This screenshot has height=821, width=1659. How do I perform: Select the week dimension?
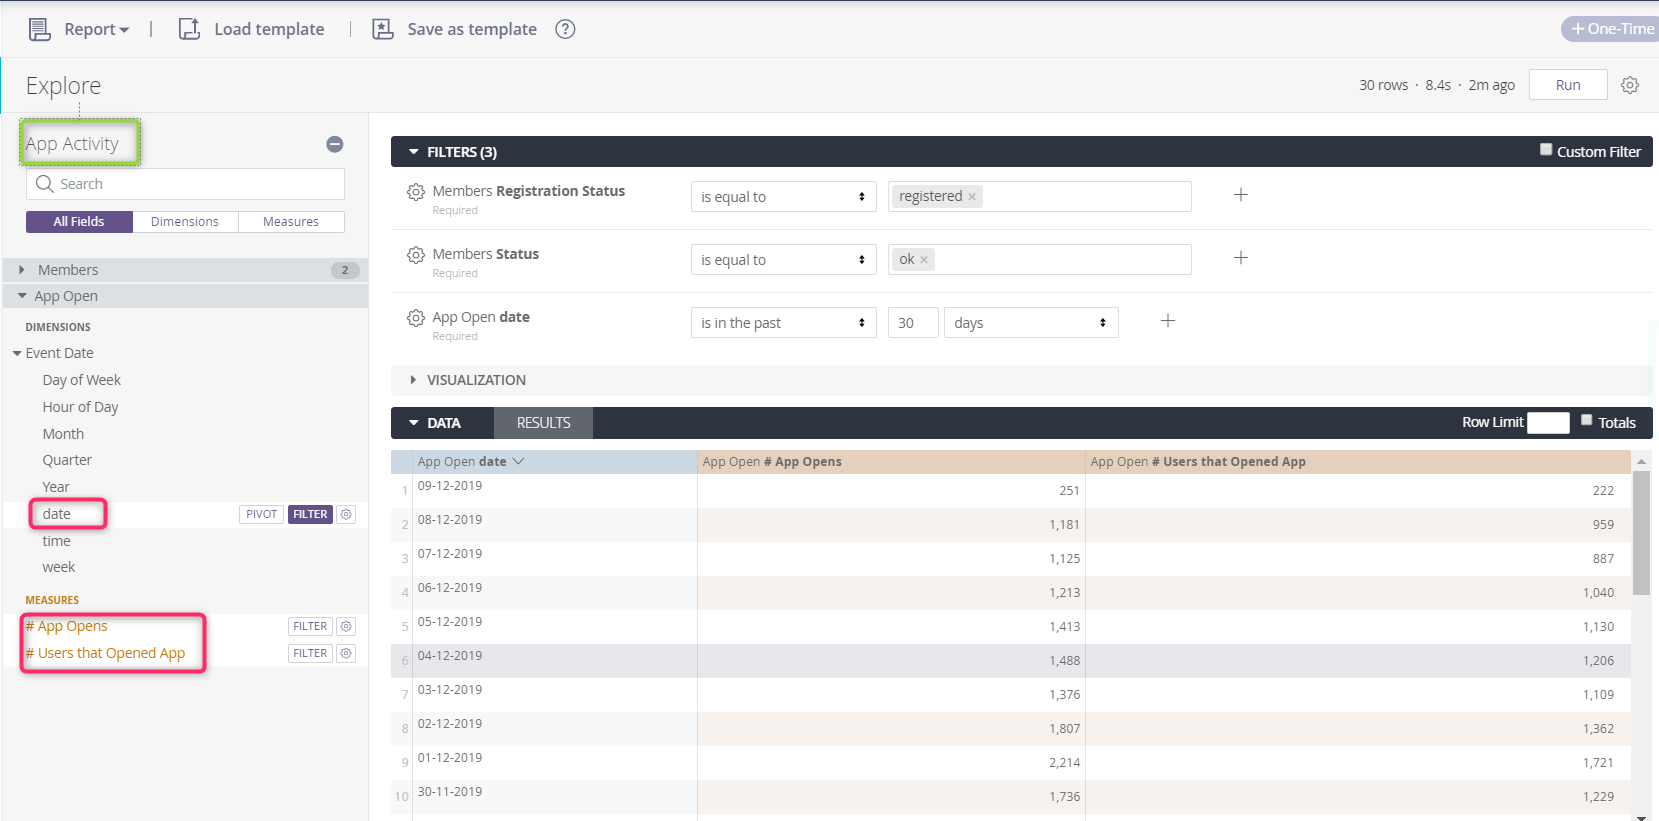59,567
